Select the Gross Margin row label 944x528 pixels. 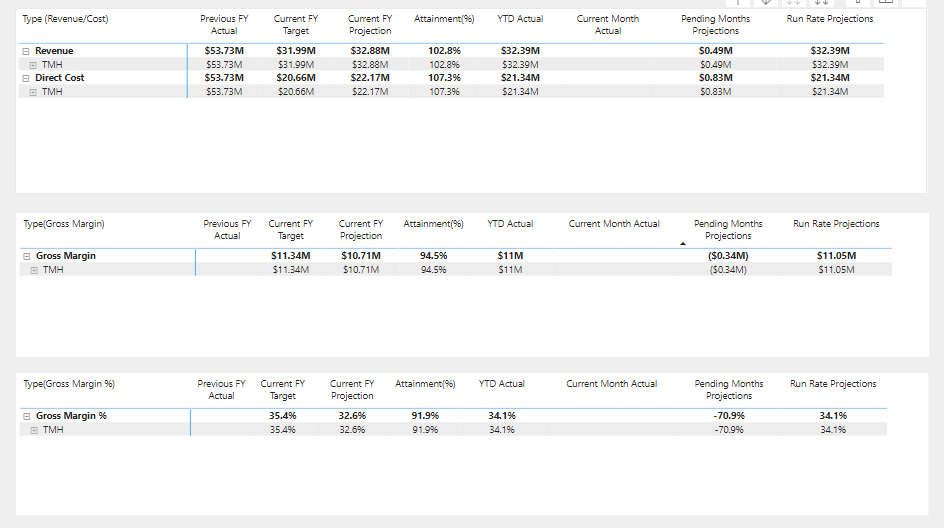pos(66,256)
